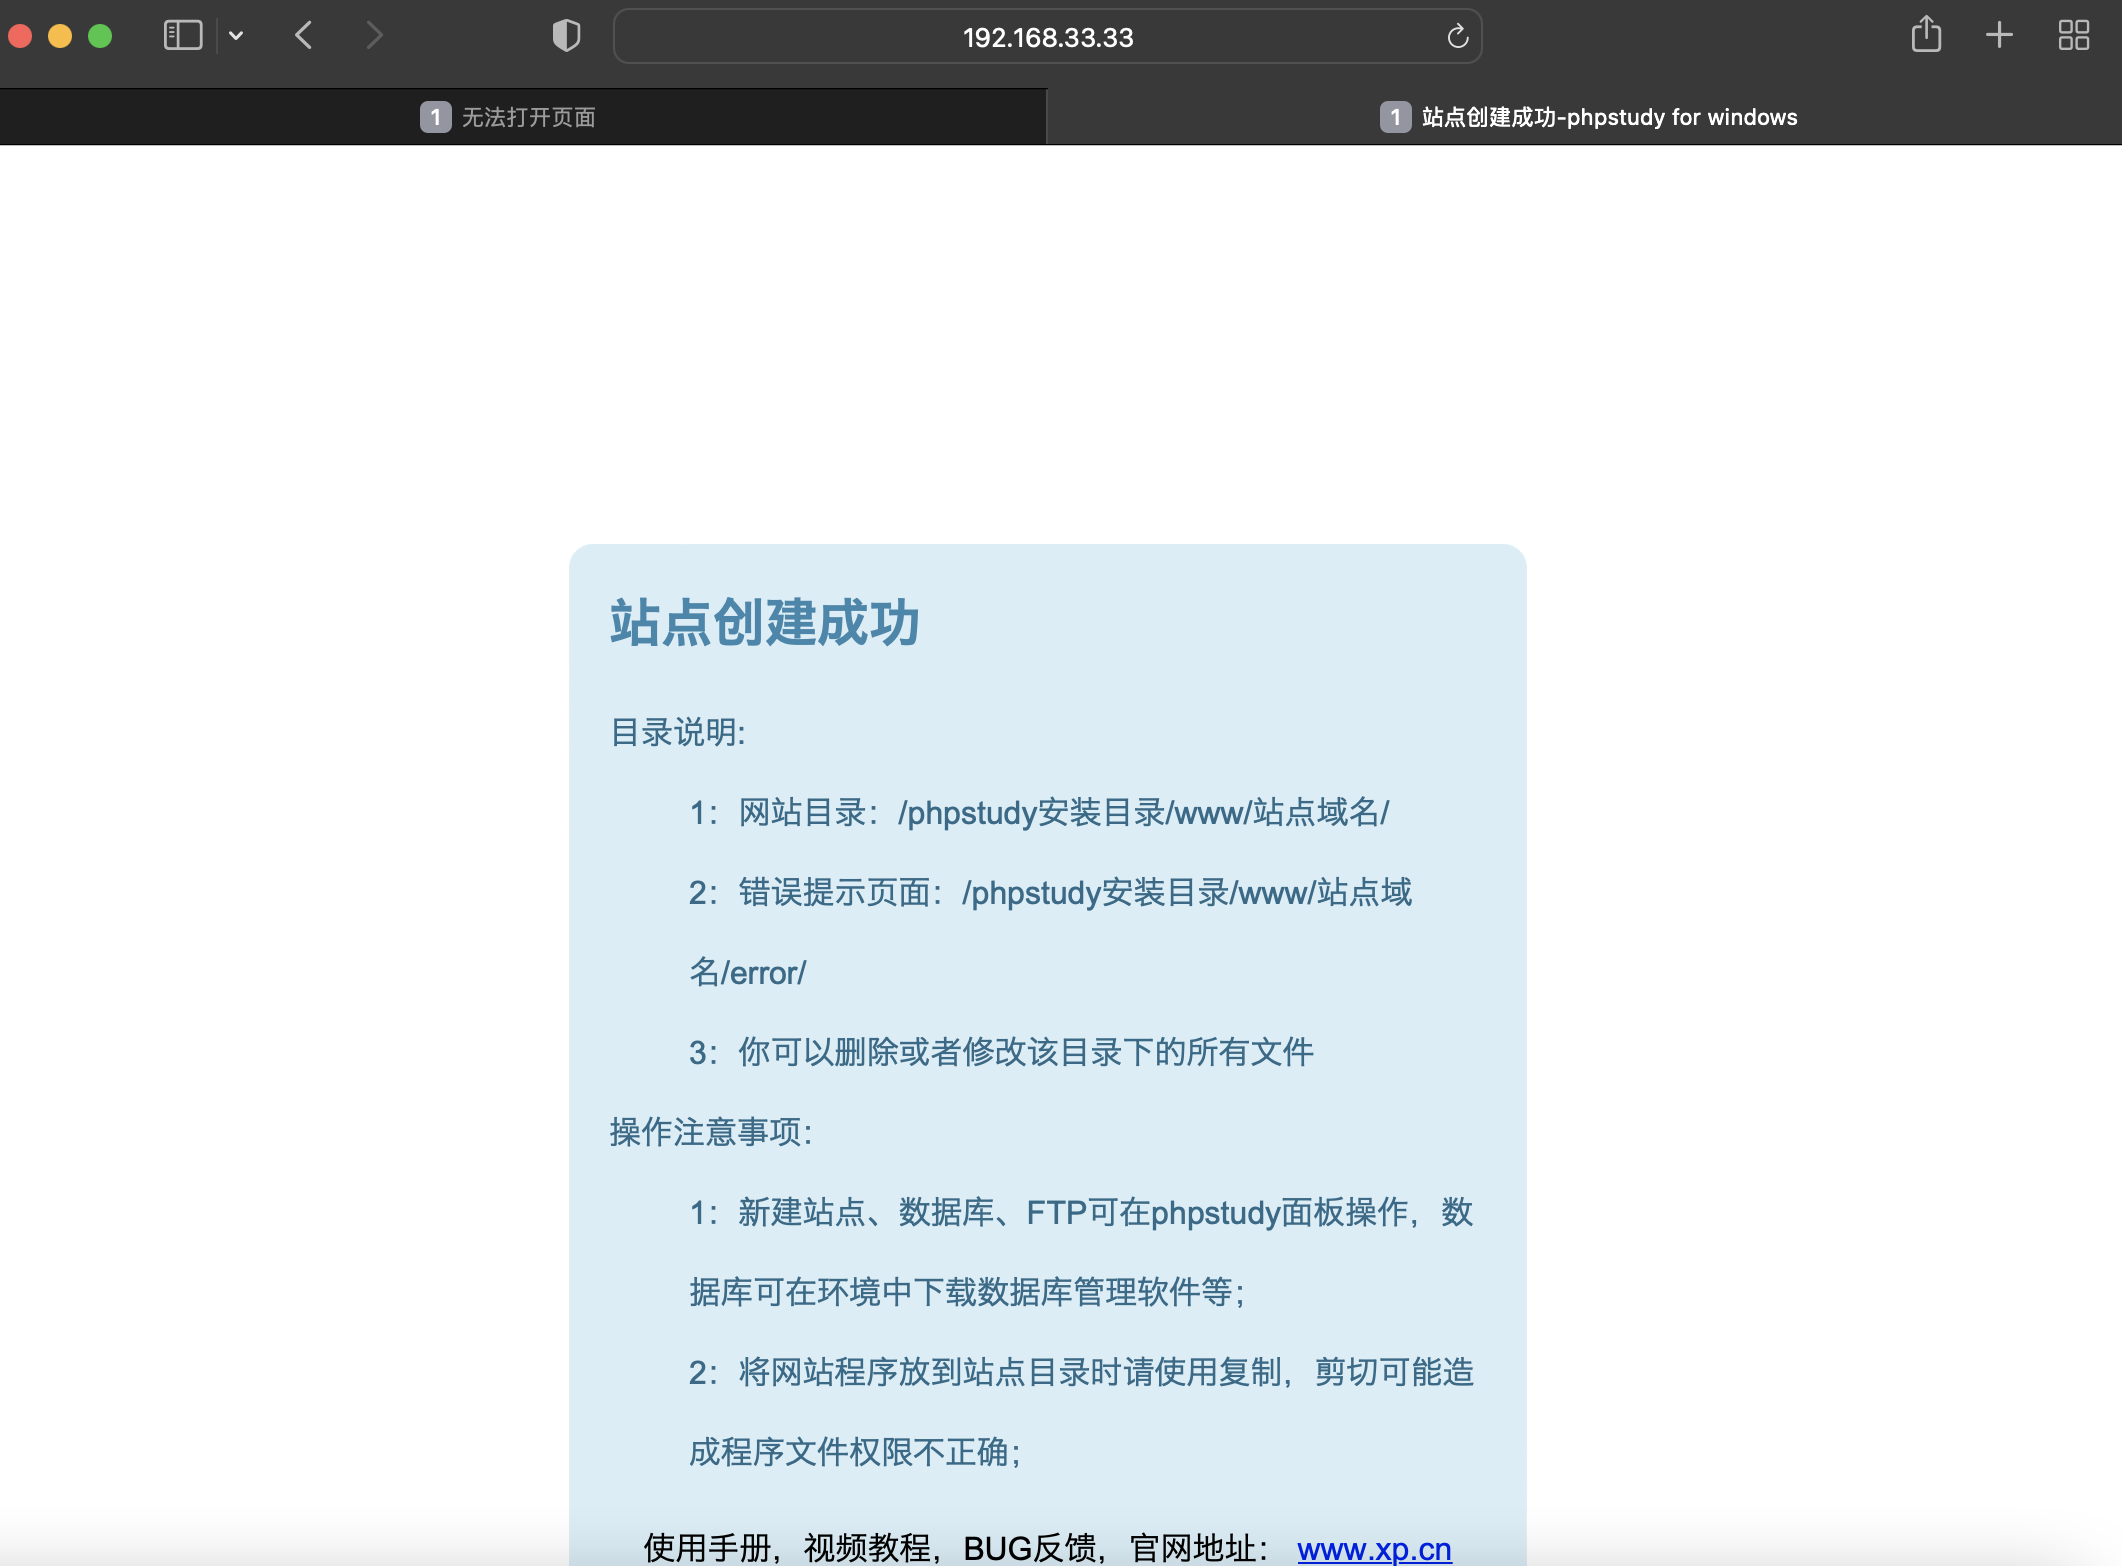2122x1566 pixels.
Task: Click the 1 badge on the left tab
Action: (435, 116)
